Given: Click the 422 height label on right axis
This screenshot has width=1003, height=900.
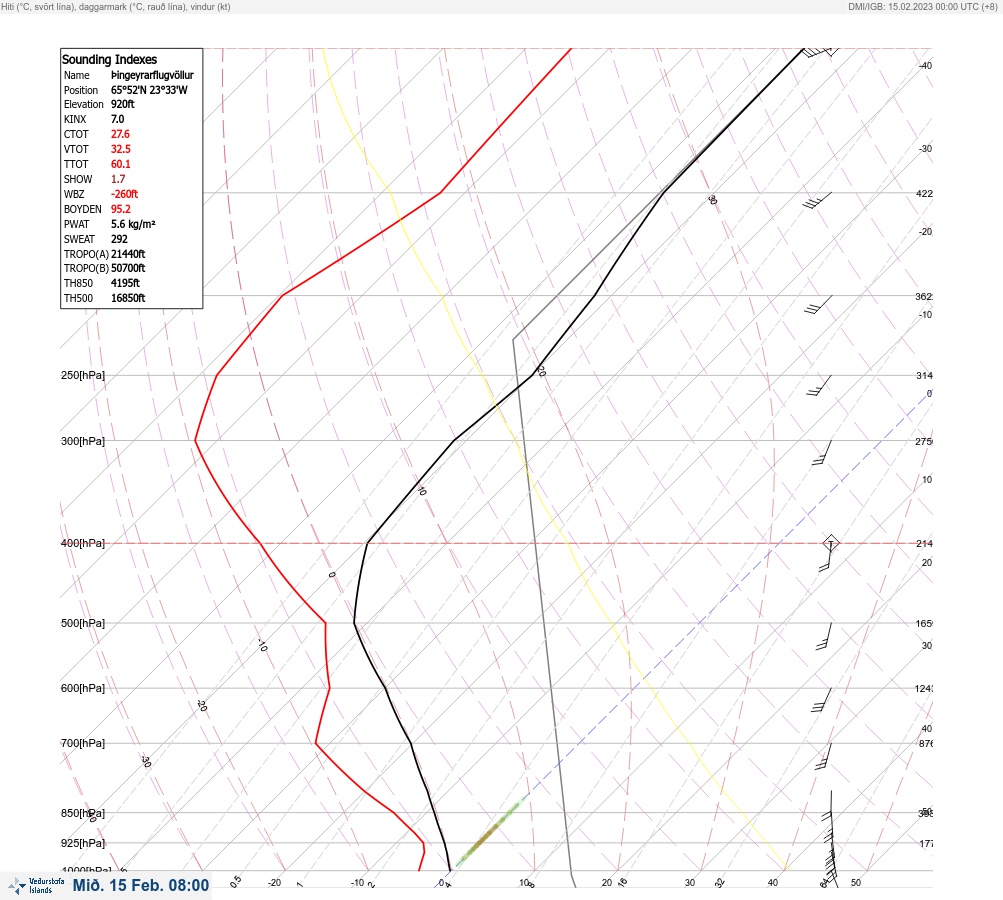Looking at the screenshot, I should click(924, 194).
